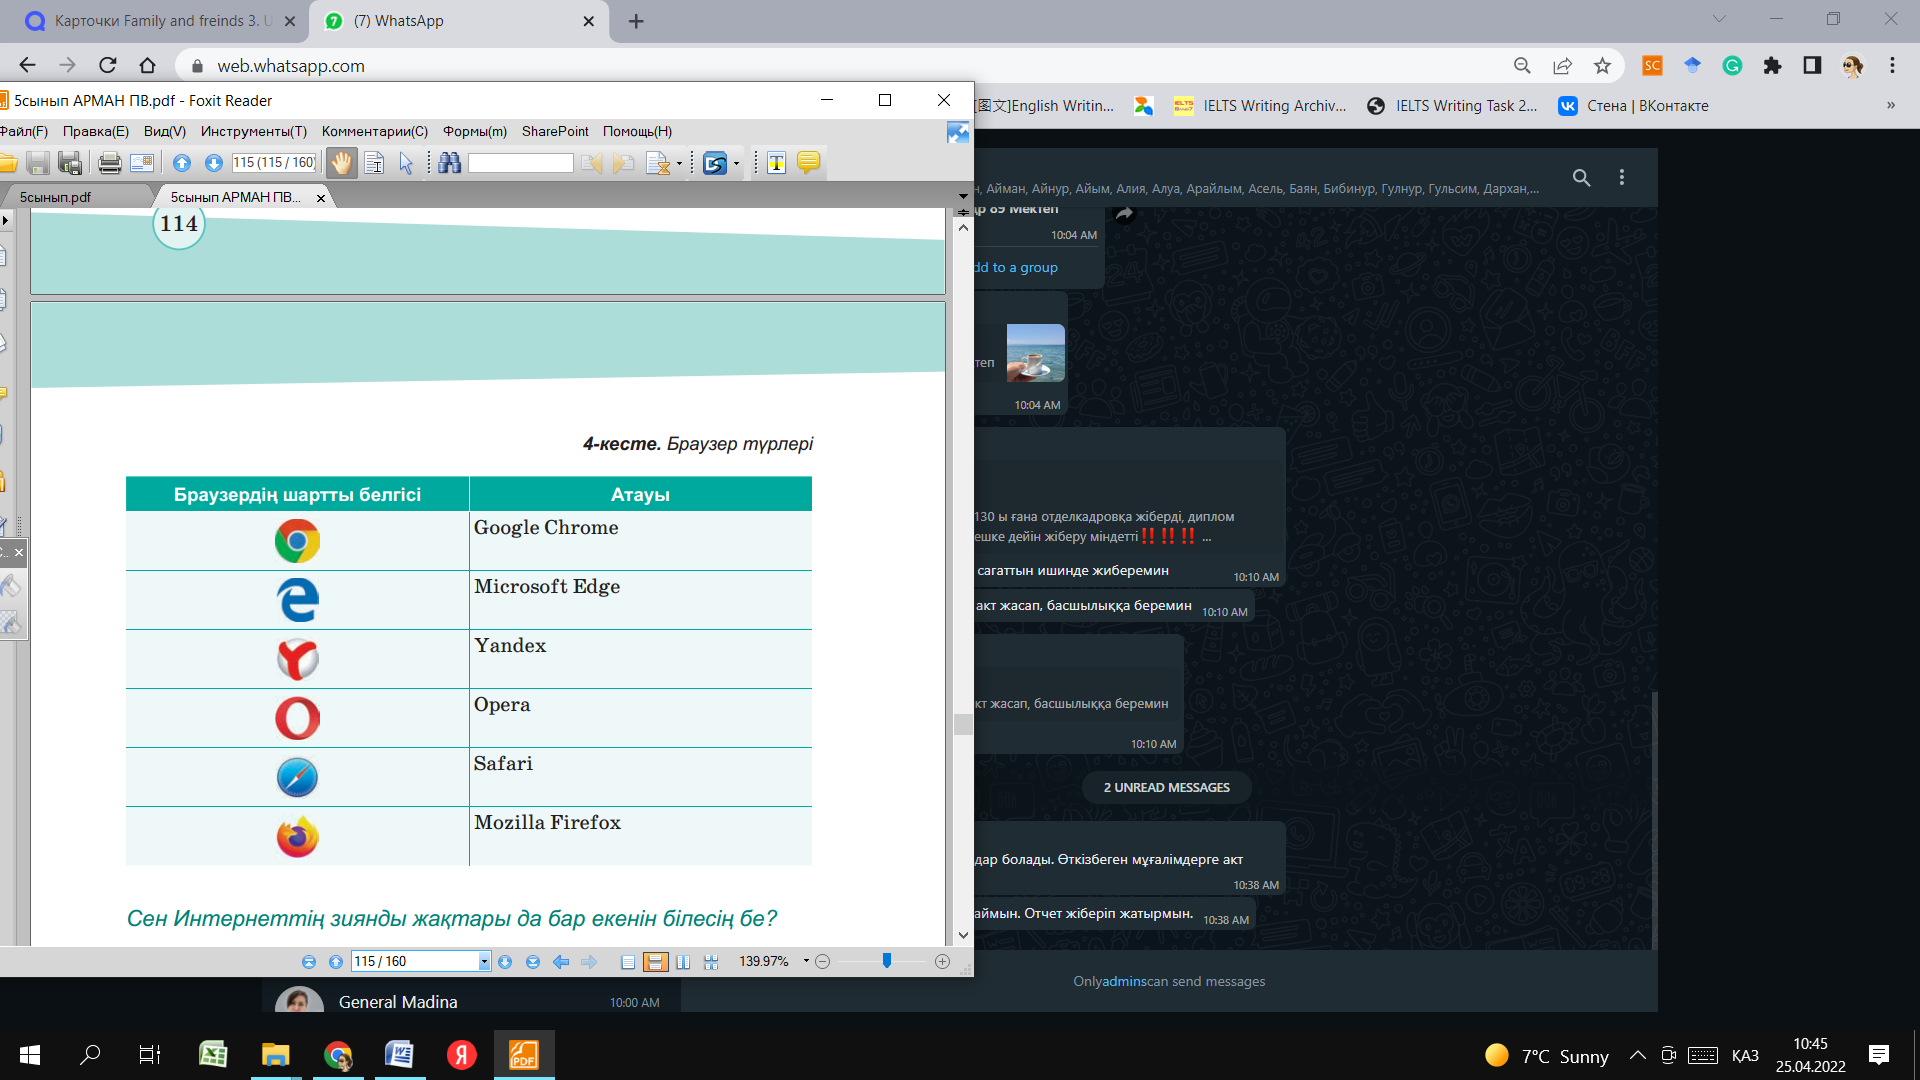Switch to the 5сынып.pdf tab
The width and height of the screenshot is (1920, 1080).
pyautogui.click(x=56, y=197)
